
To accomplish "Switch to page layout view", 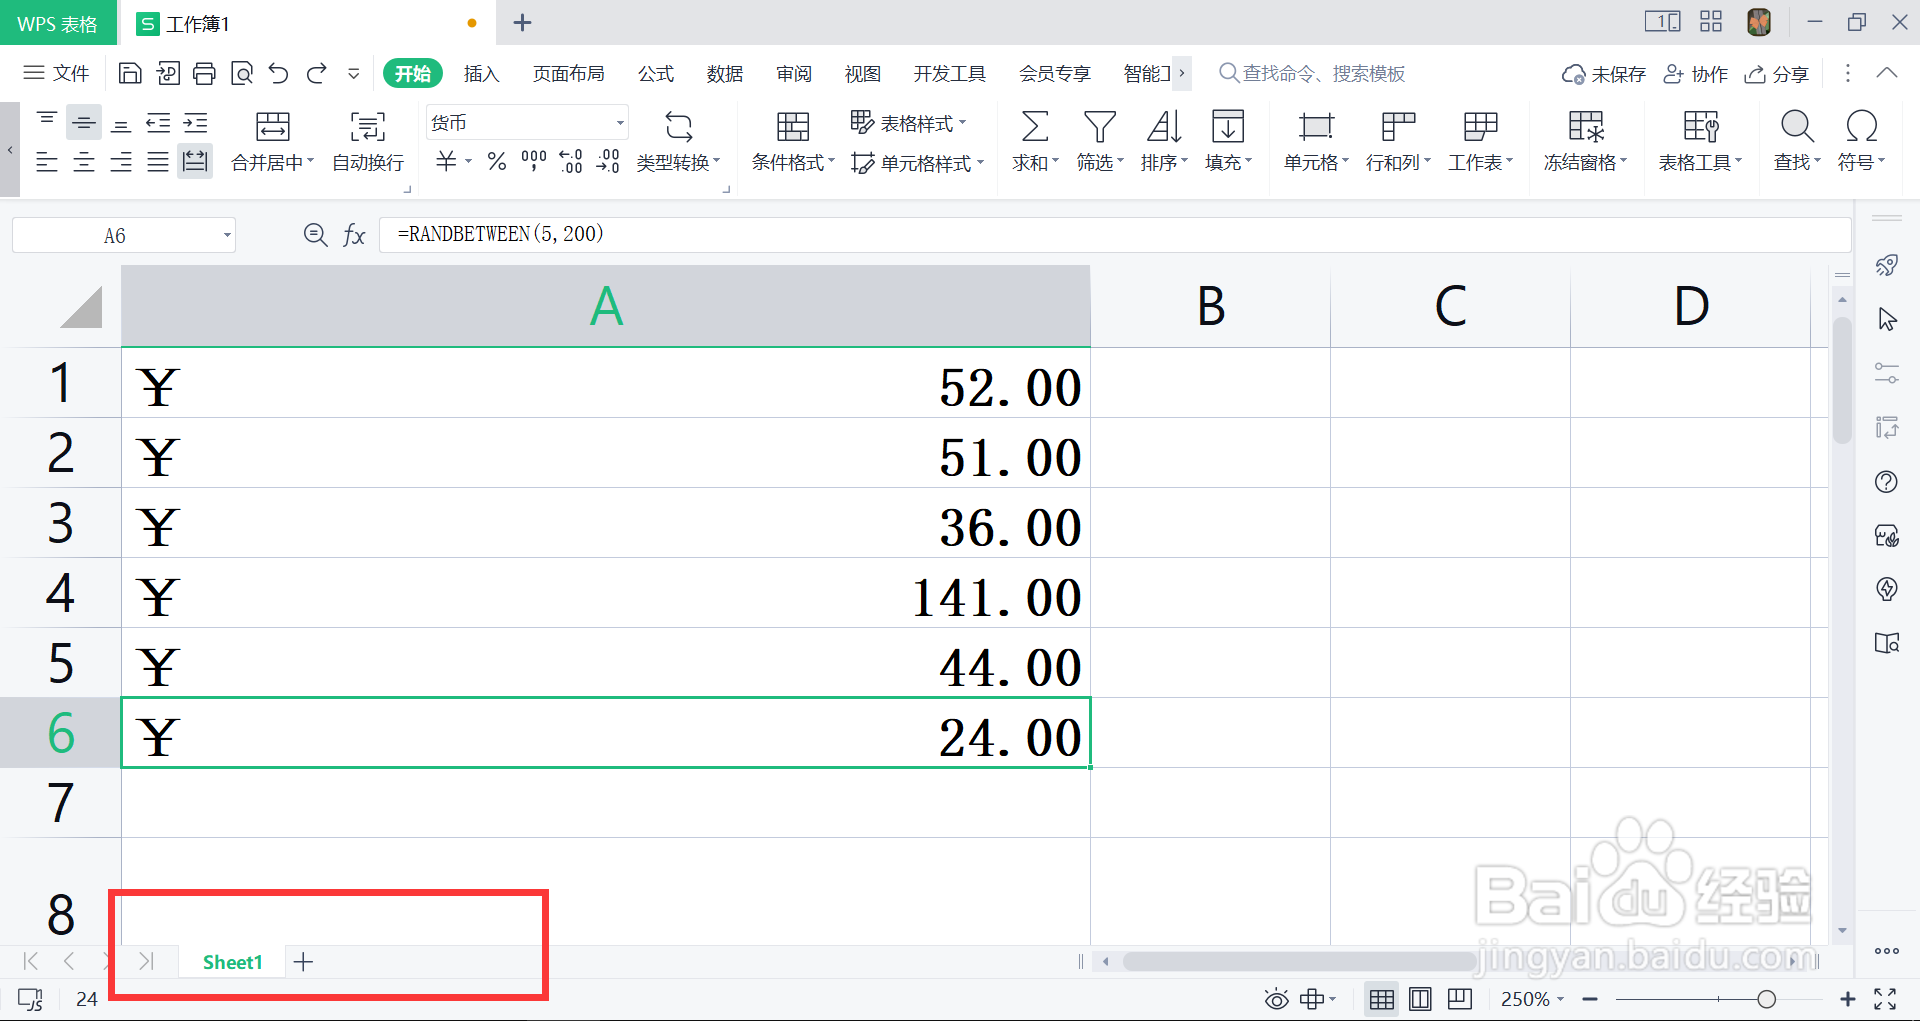I will [x=1420, y=999].
